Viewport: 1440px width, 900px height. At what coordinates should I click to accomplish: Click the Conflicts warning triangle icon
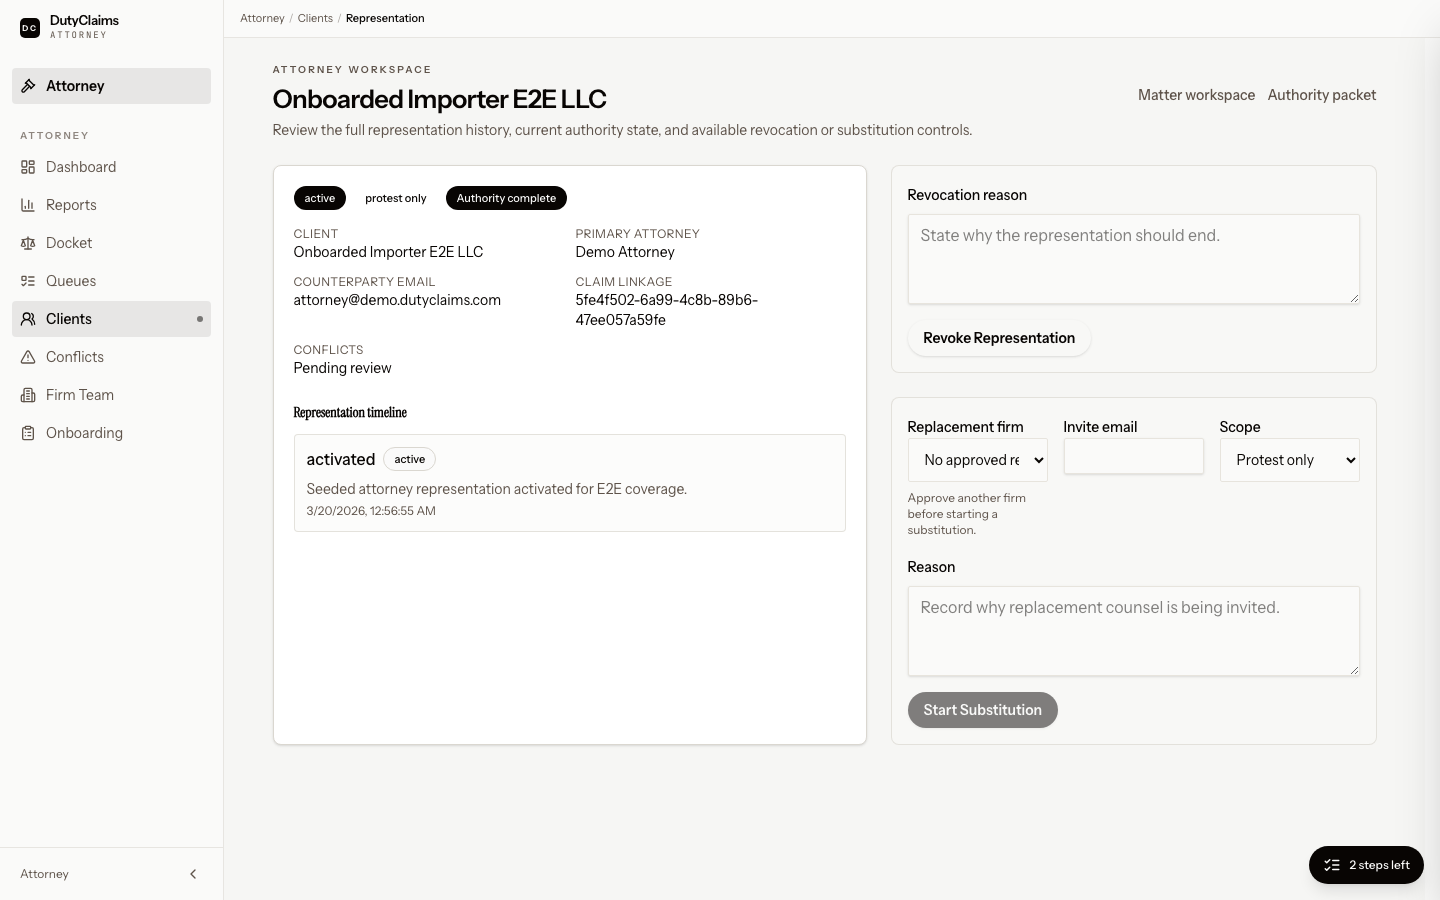pos(28,357)
